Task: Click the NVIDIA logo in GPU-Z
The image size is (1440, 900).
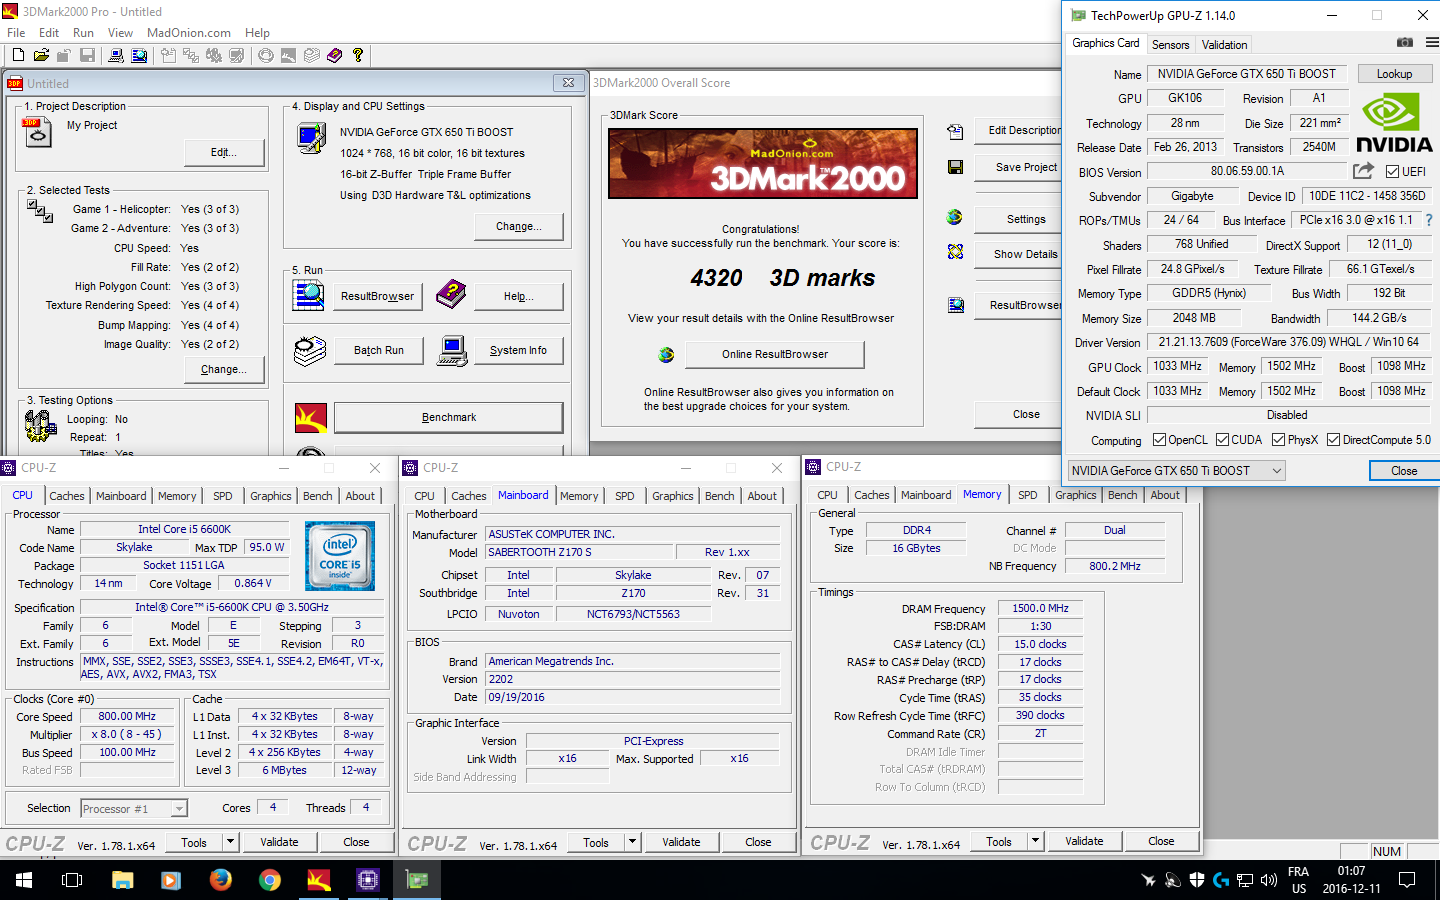Action: click(1394, 121)
